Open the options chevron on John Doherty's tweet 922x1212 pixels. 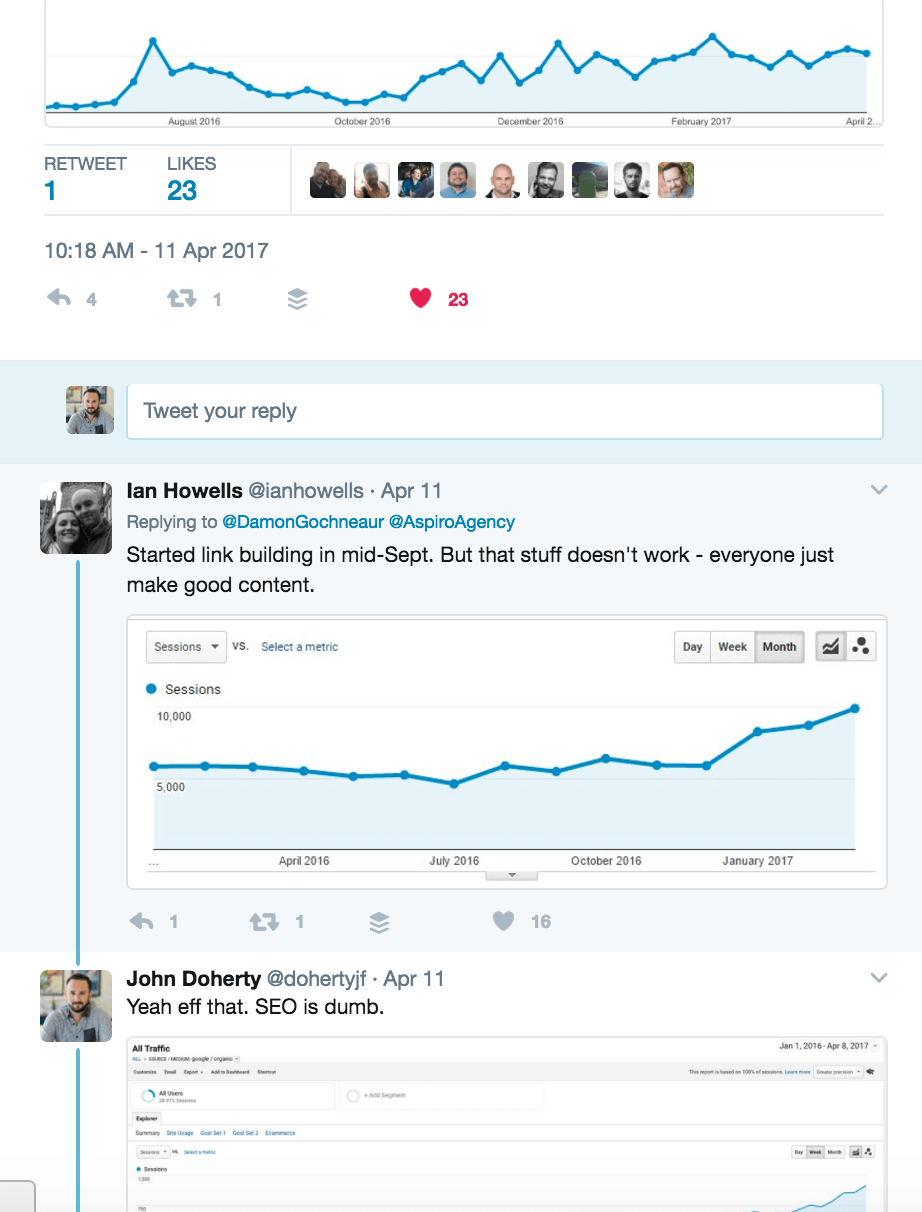879,977
